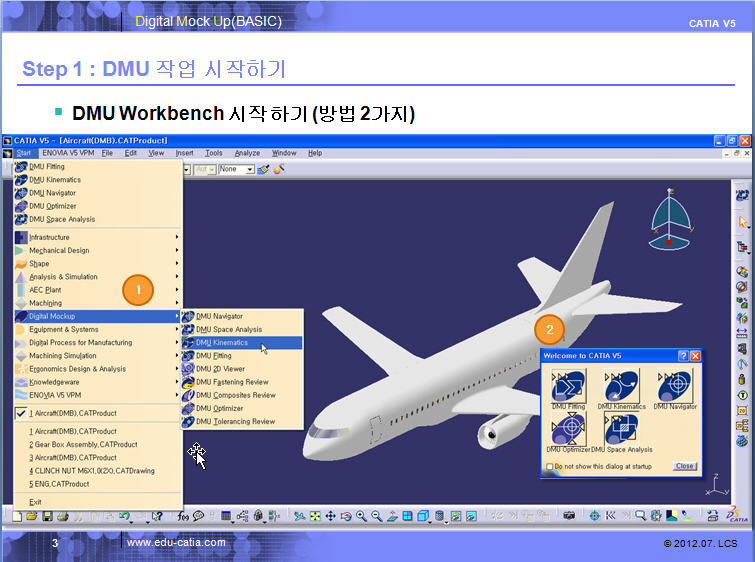This screenshot has width=755, height=562.
Task: Select checked 1 Aircraft(DMB).CATProduct window entry
Action: [x=75, y=412]
